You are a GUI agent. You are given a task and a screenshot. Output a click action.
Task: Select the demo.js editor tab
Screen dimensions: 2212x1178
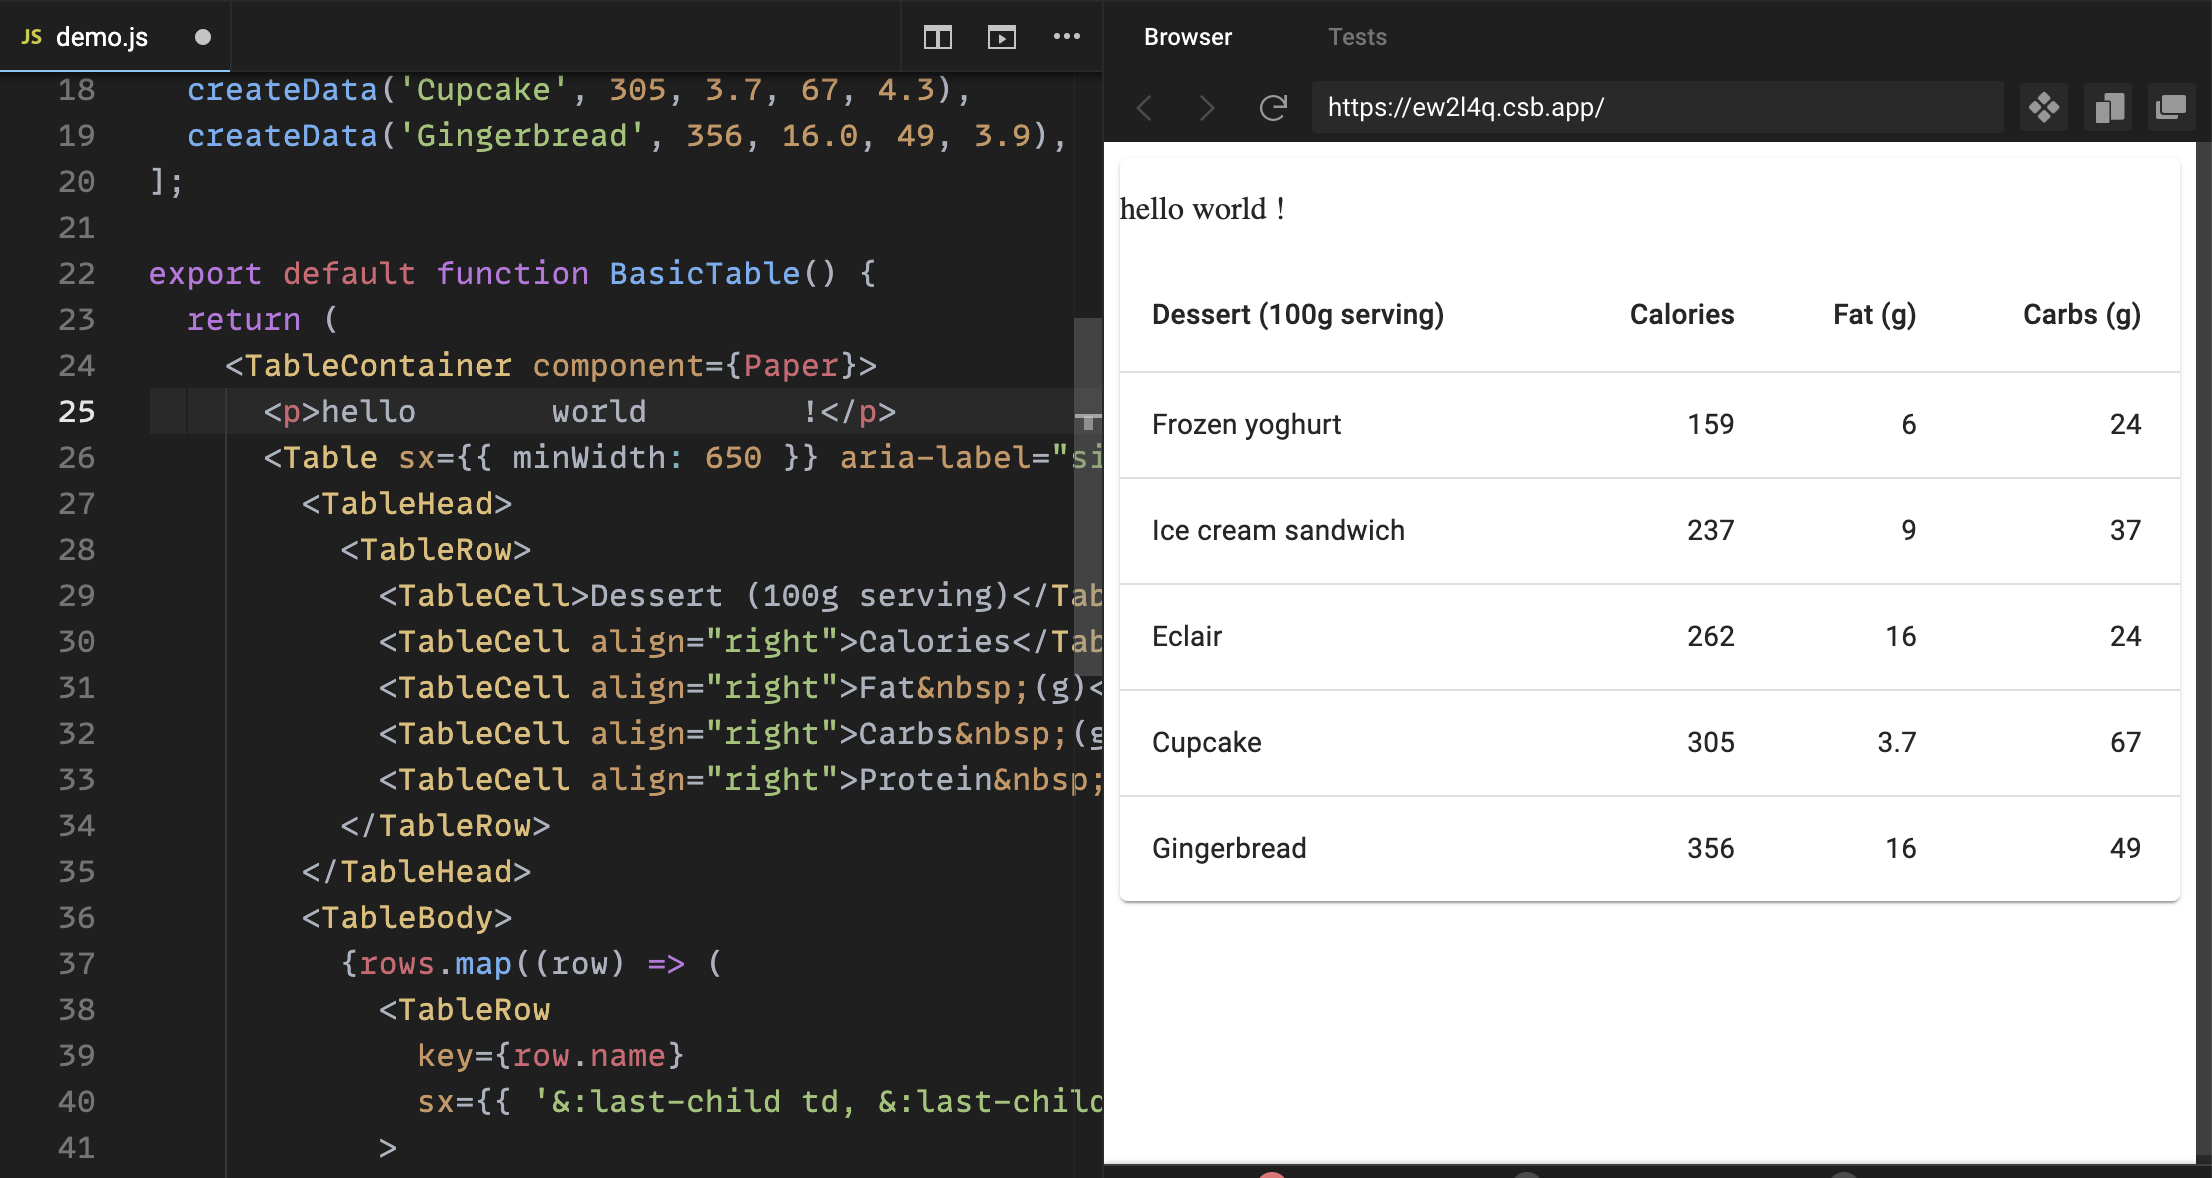pos(100,37)
